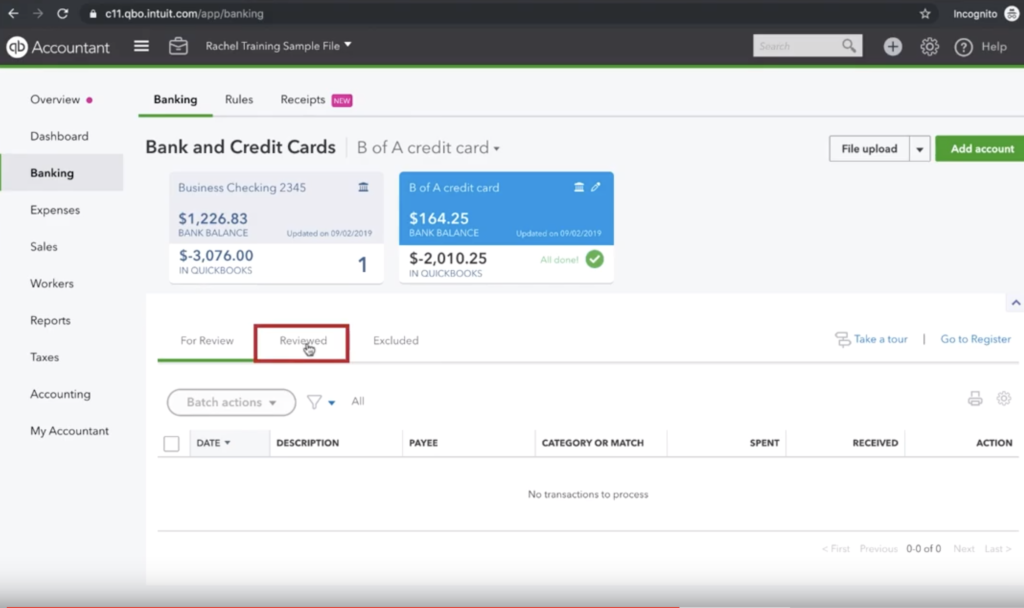1024x608 pixels.
Task: Open table settings gear icon
Action: tap(1004, 398)
